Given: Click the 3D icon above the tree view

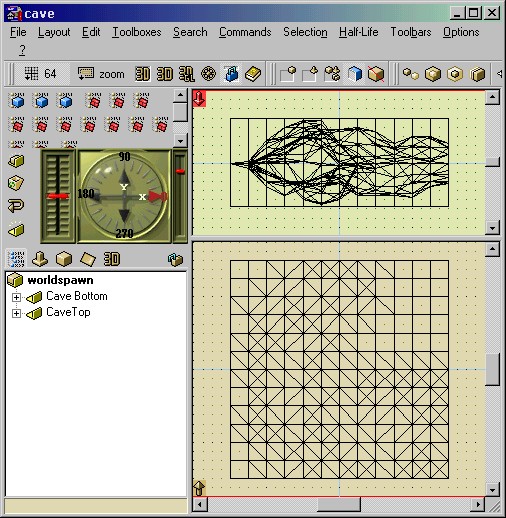Looking at the screenshot, I should click(111, 259).
